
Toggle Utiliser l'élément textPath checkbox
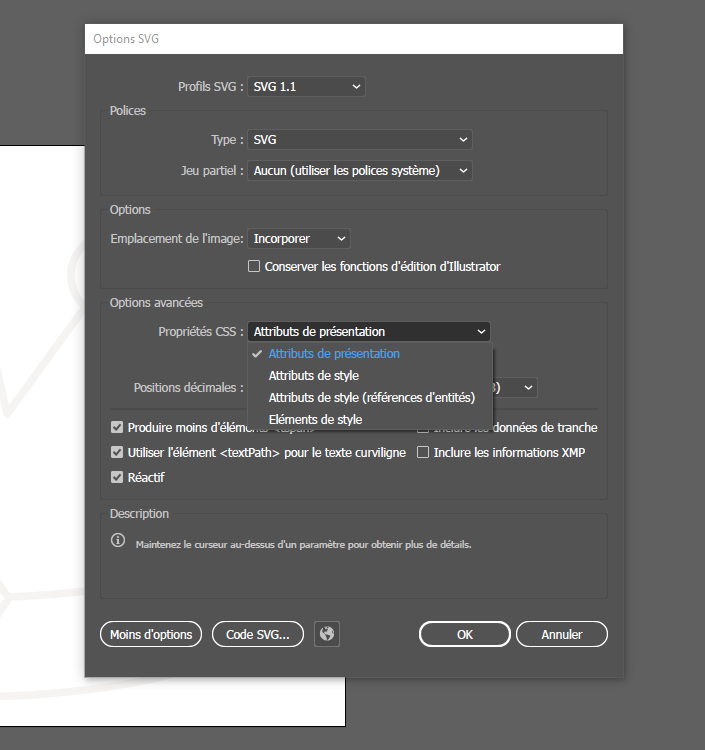118,453
